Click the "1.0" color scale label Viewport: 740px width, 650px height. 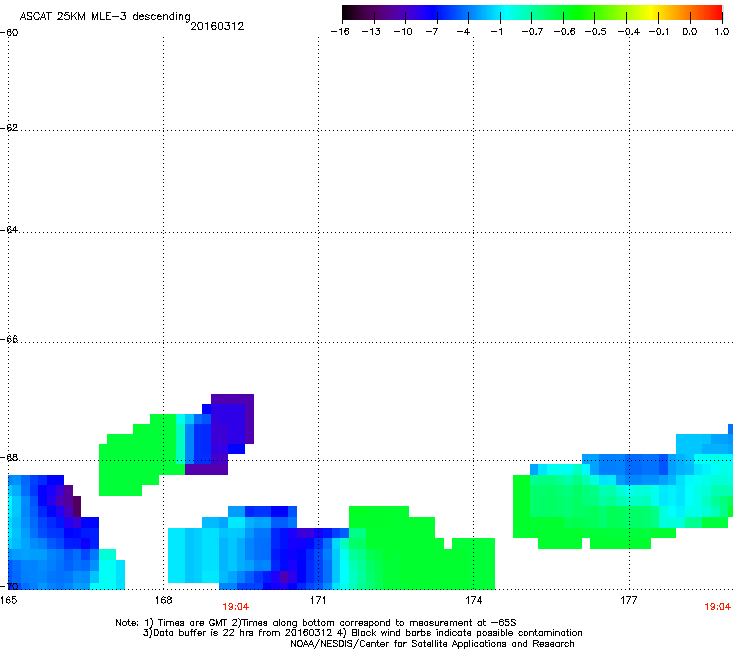pos(722,32)
